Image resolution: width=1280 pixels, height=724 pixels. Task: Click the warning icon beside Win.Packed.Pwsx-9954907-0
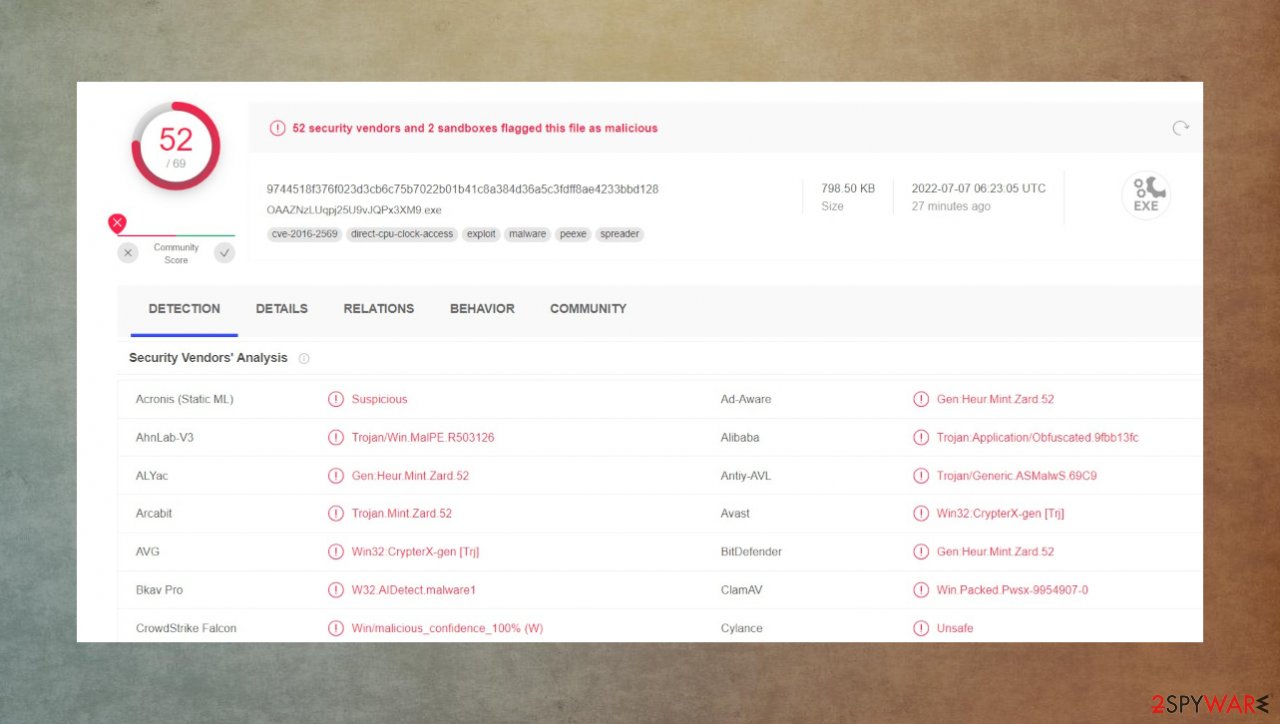tap(921, 590)
